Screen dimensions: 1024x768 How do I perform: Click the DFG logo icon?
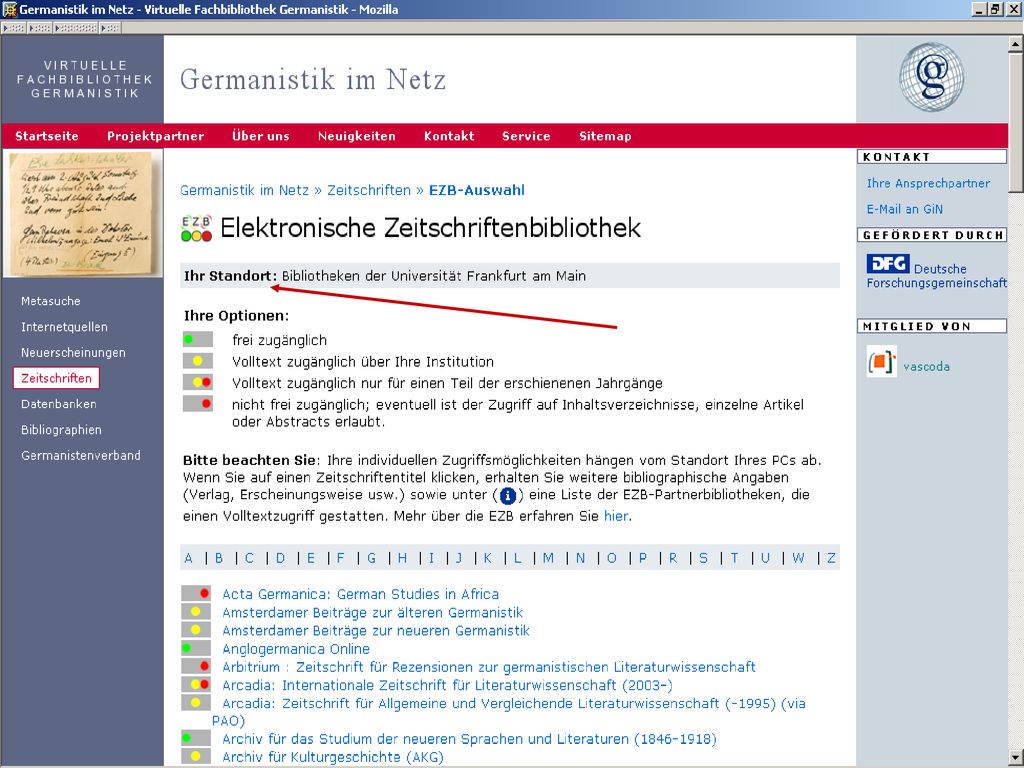point(888,264)
